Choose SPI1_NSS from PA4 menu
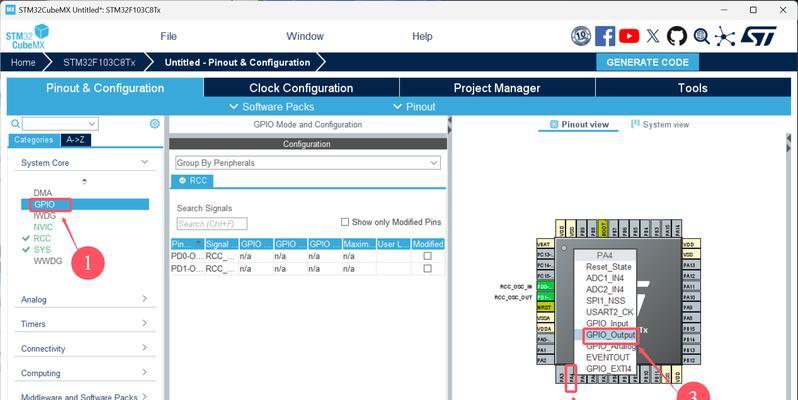Image resolution: width=798 pixels, height=400 pixels. tap(605, 301)
